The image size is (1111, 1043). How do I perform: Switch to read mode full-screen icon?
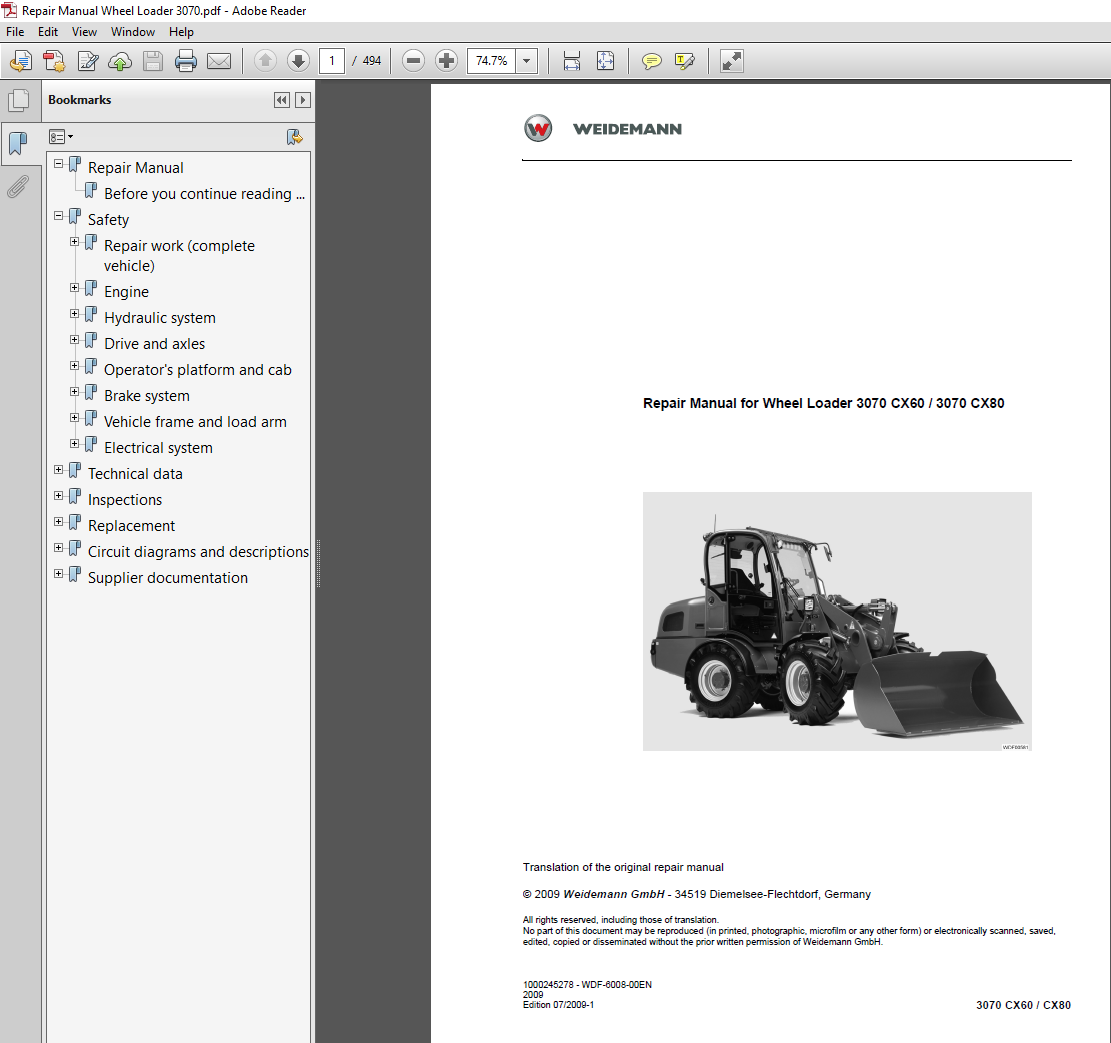click(x=732, y=62)
